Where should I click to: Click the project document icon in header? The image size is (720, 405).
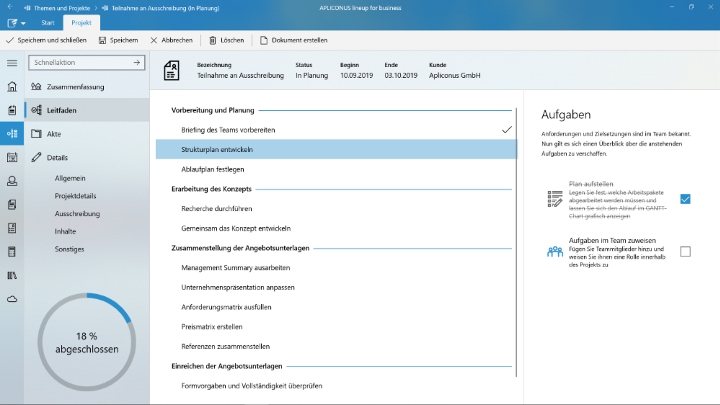coord(171,70)
